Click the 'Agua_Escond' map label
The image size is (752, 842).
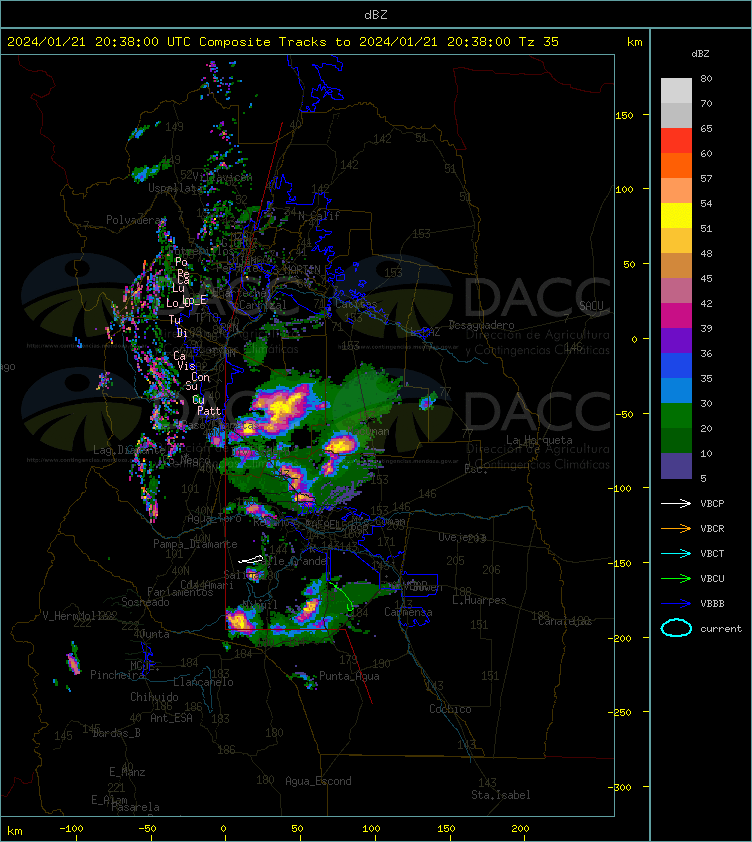click(318, 781)
